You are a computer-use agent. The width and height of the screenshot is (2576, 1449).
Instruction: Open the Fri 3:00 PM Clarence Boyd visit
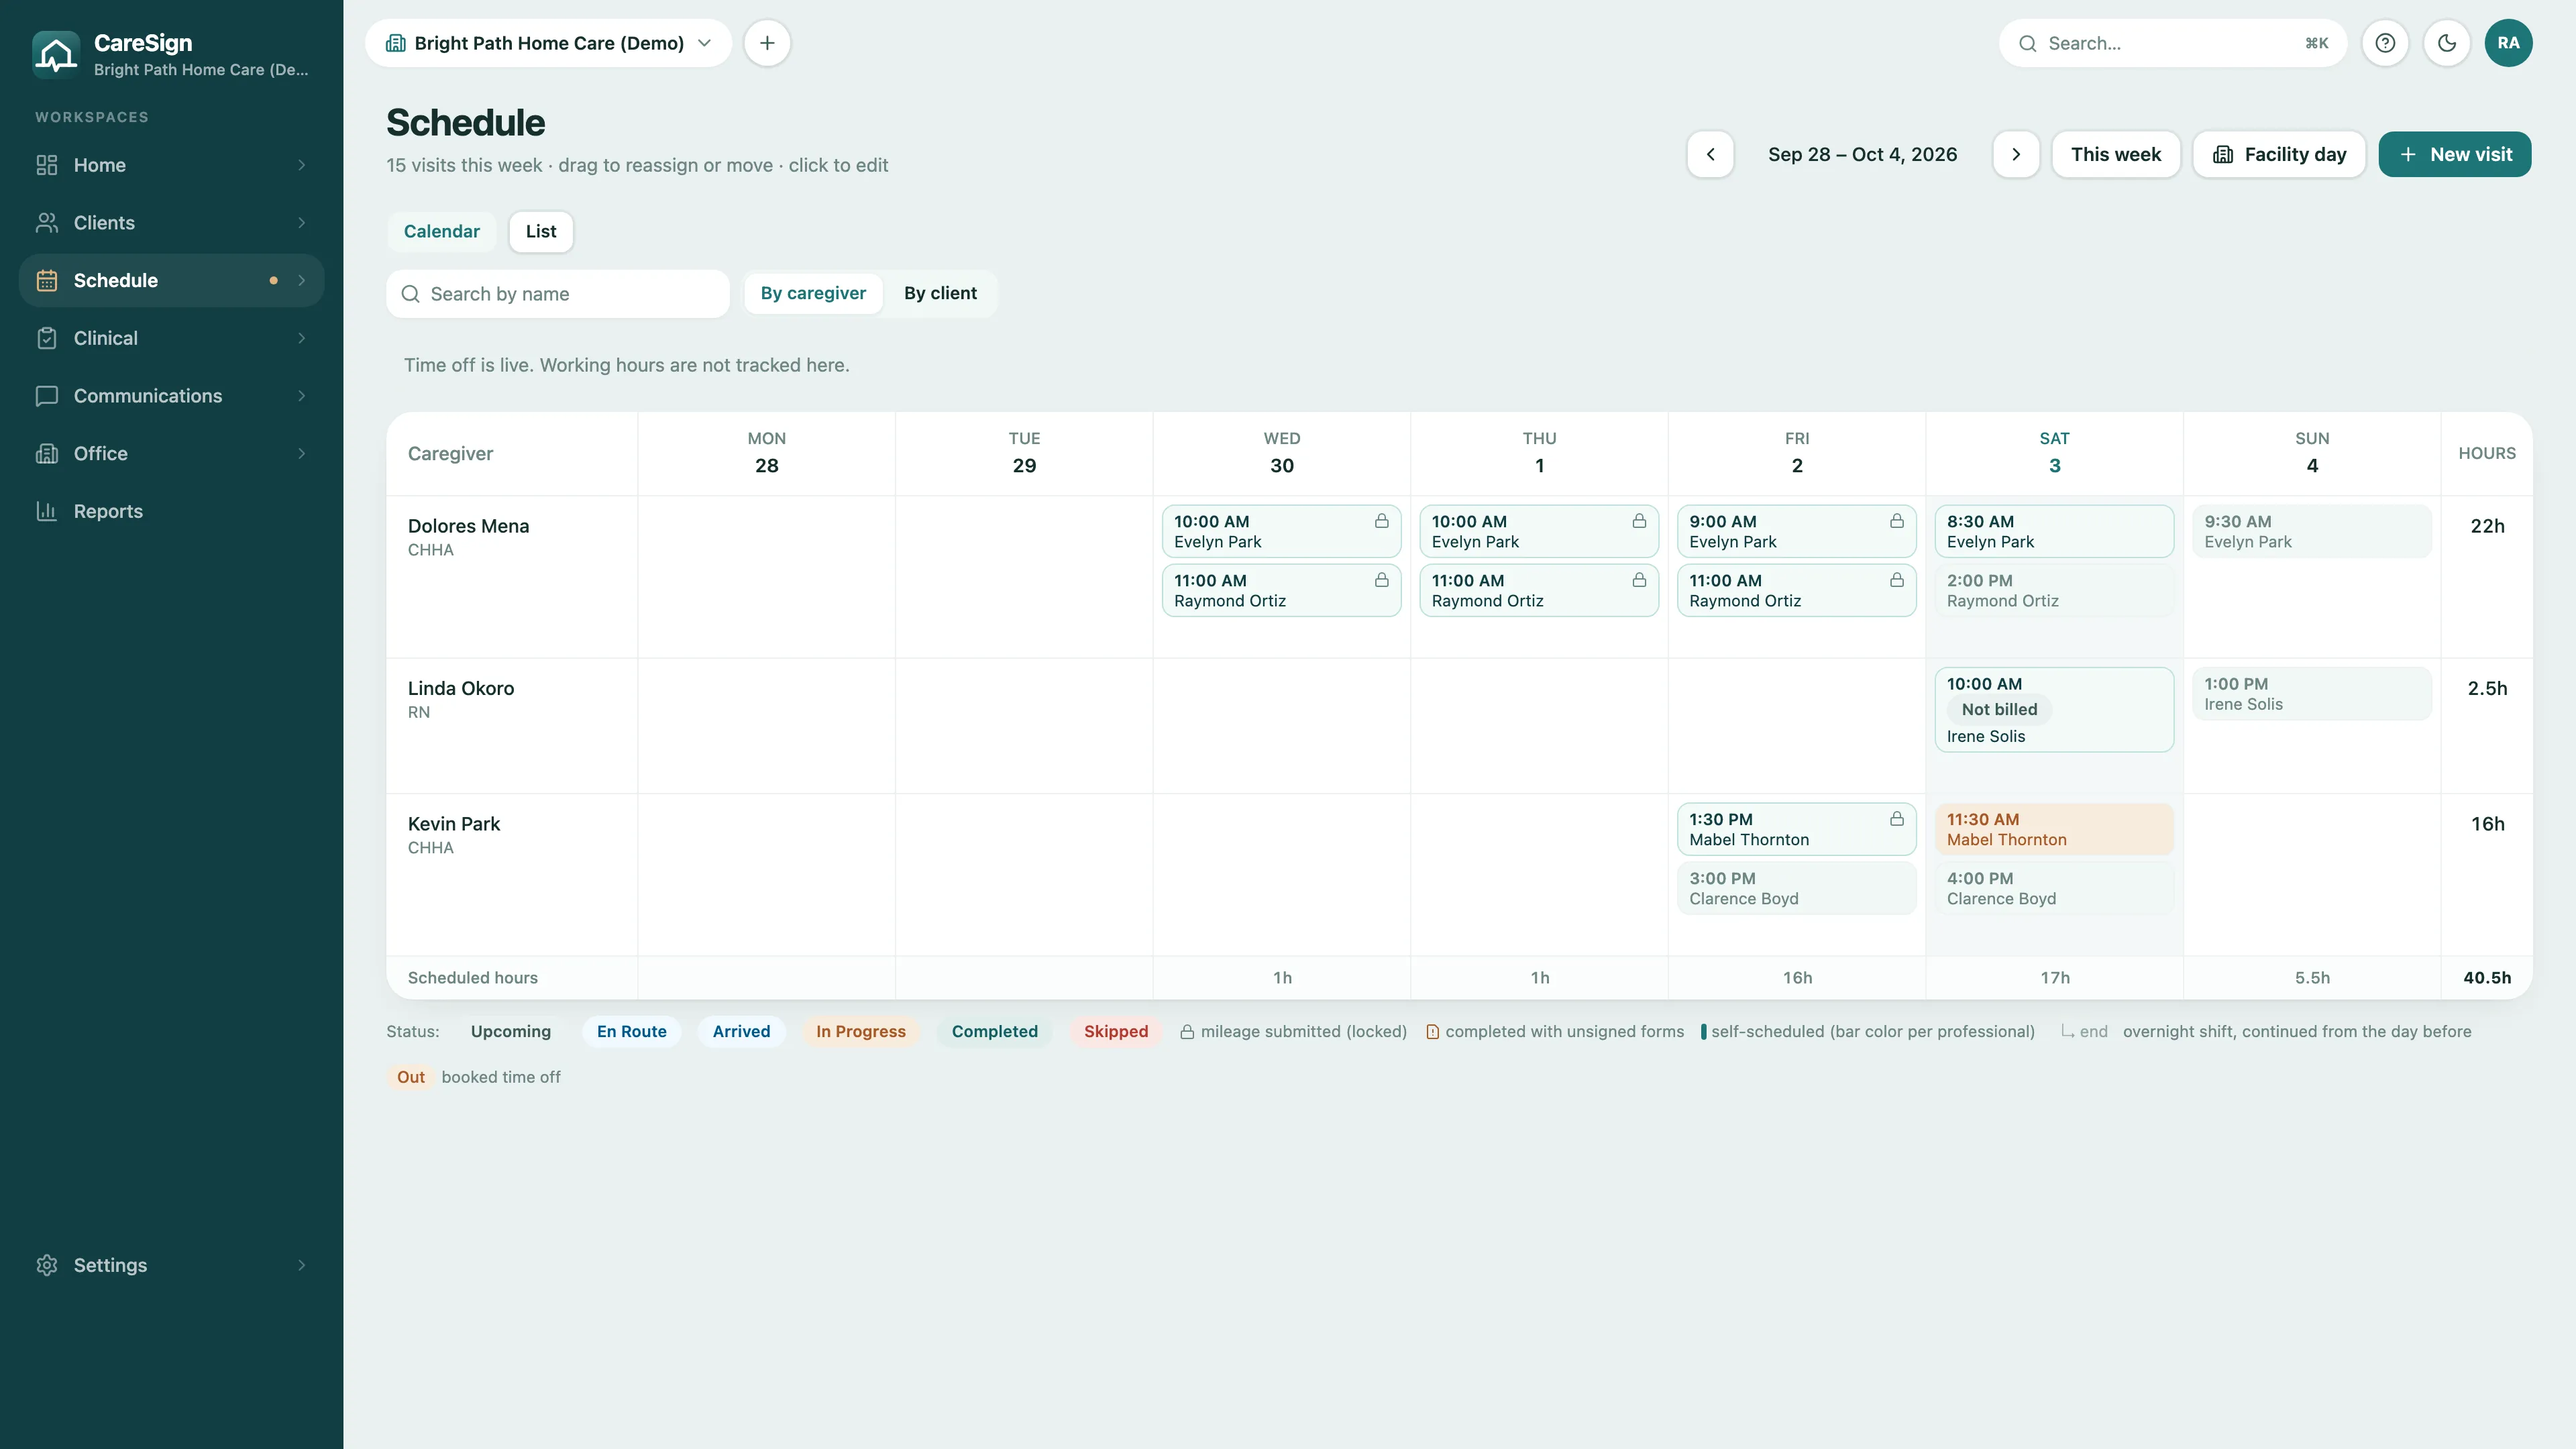[x=1796, y=888]
